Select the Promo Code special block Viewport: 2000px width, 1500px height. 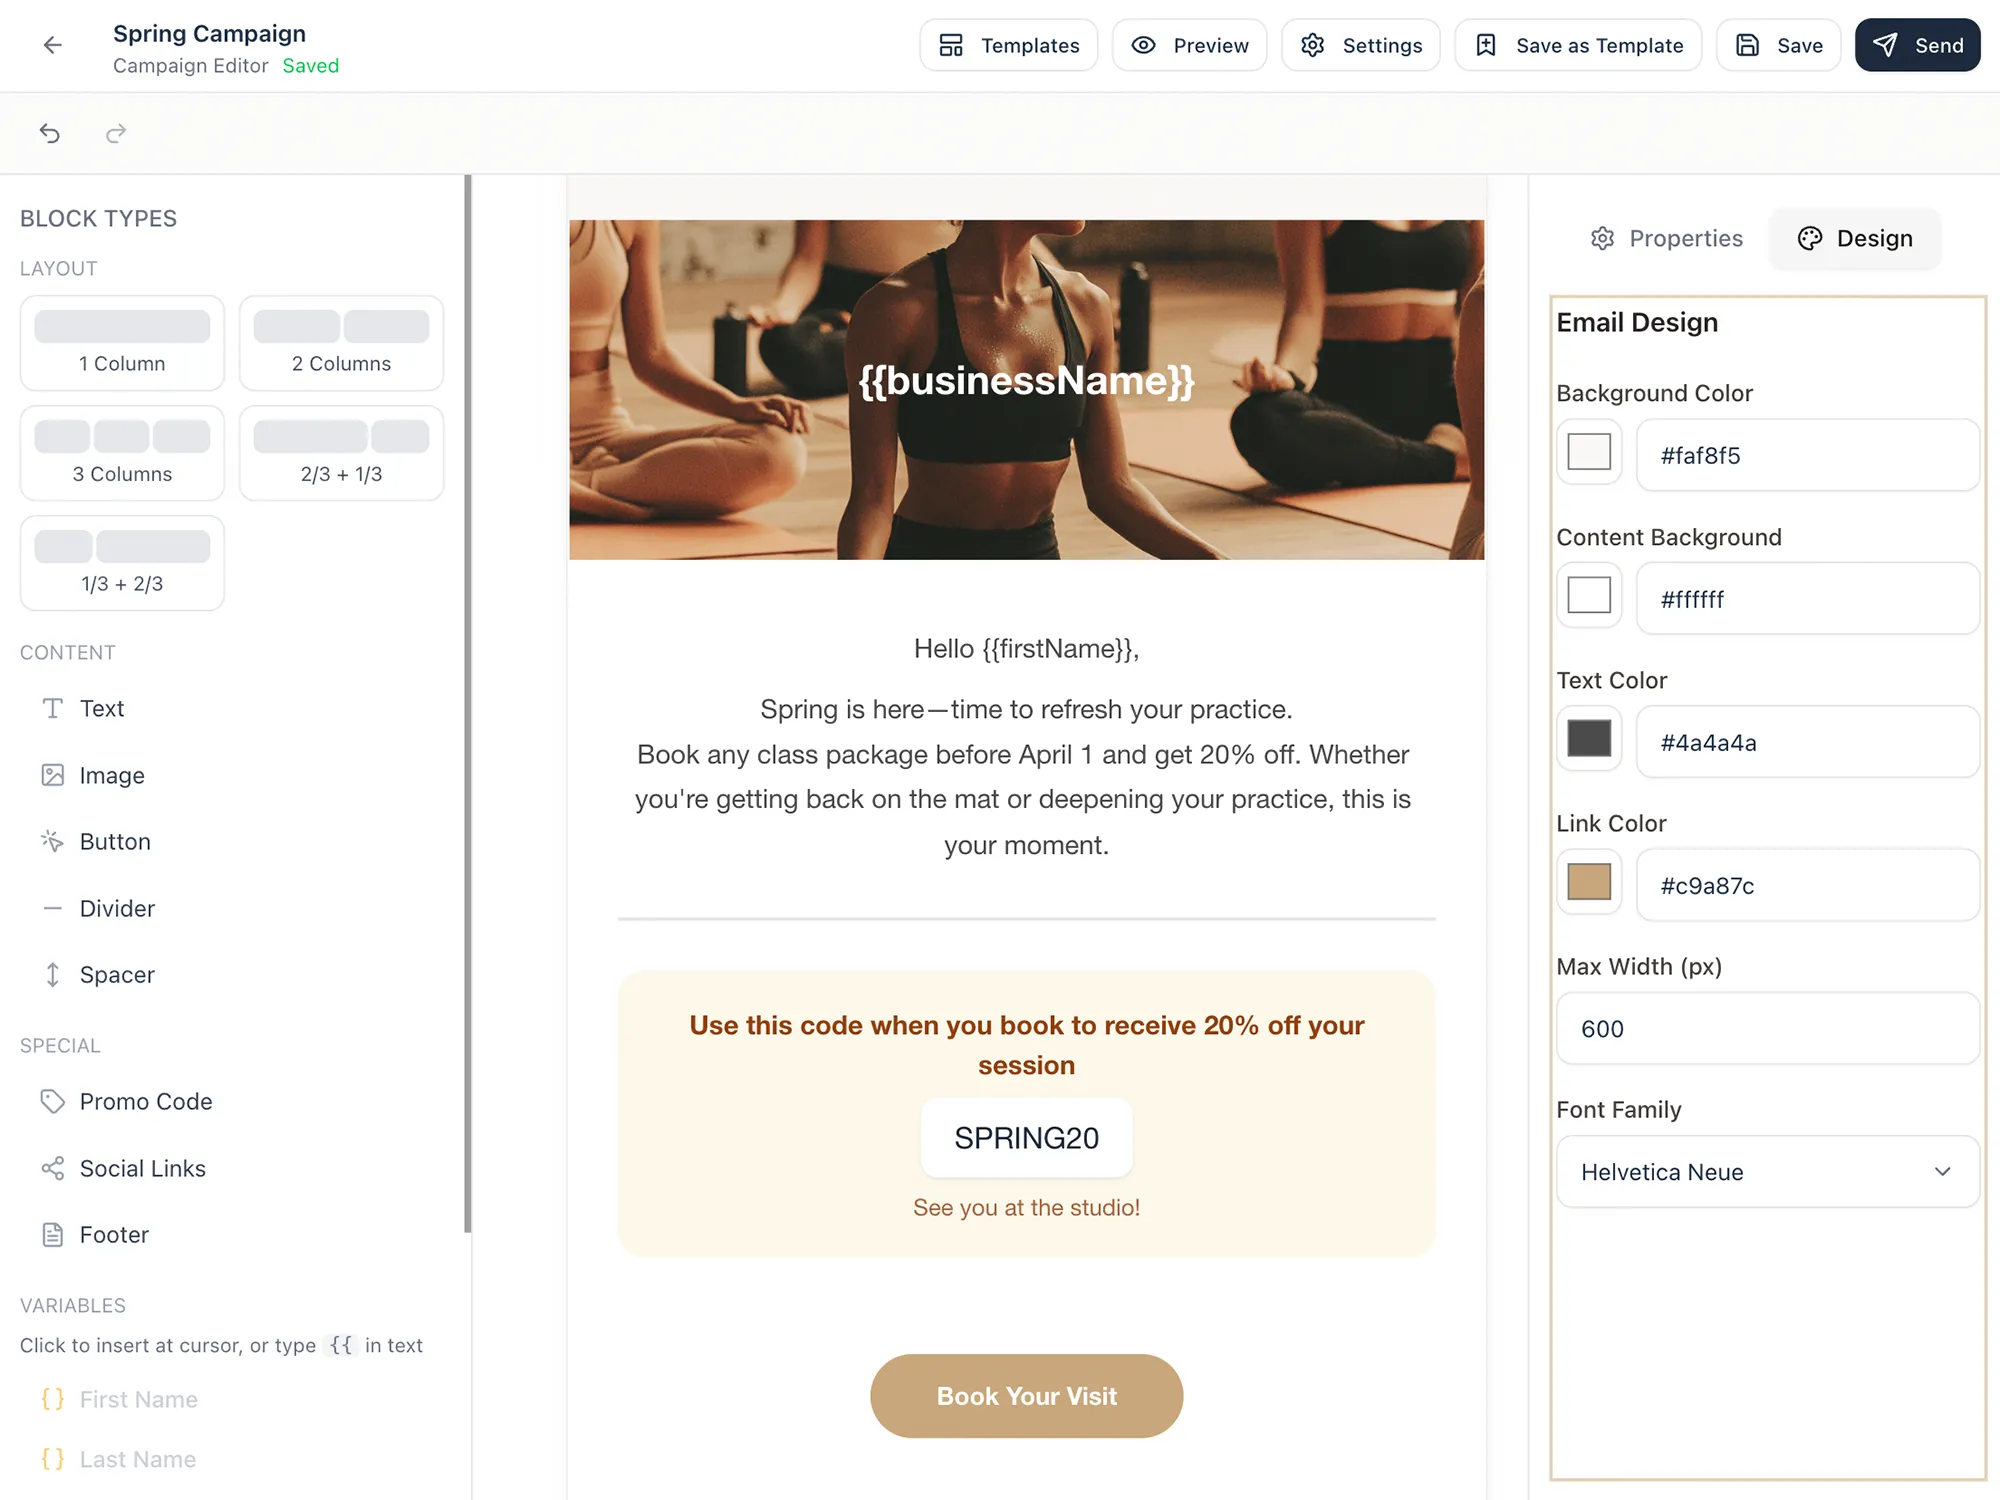[x=146, y=1101]
